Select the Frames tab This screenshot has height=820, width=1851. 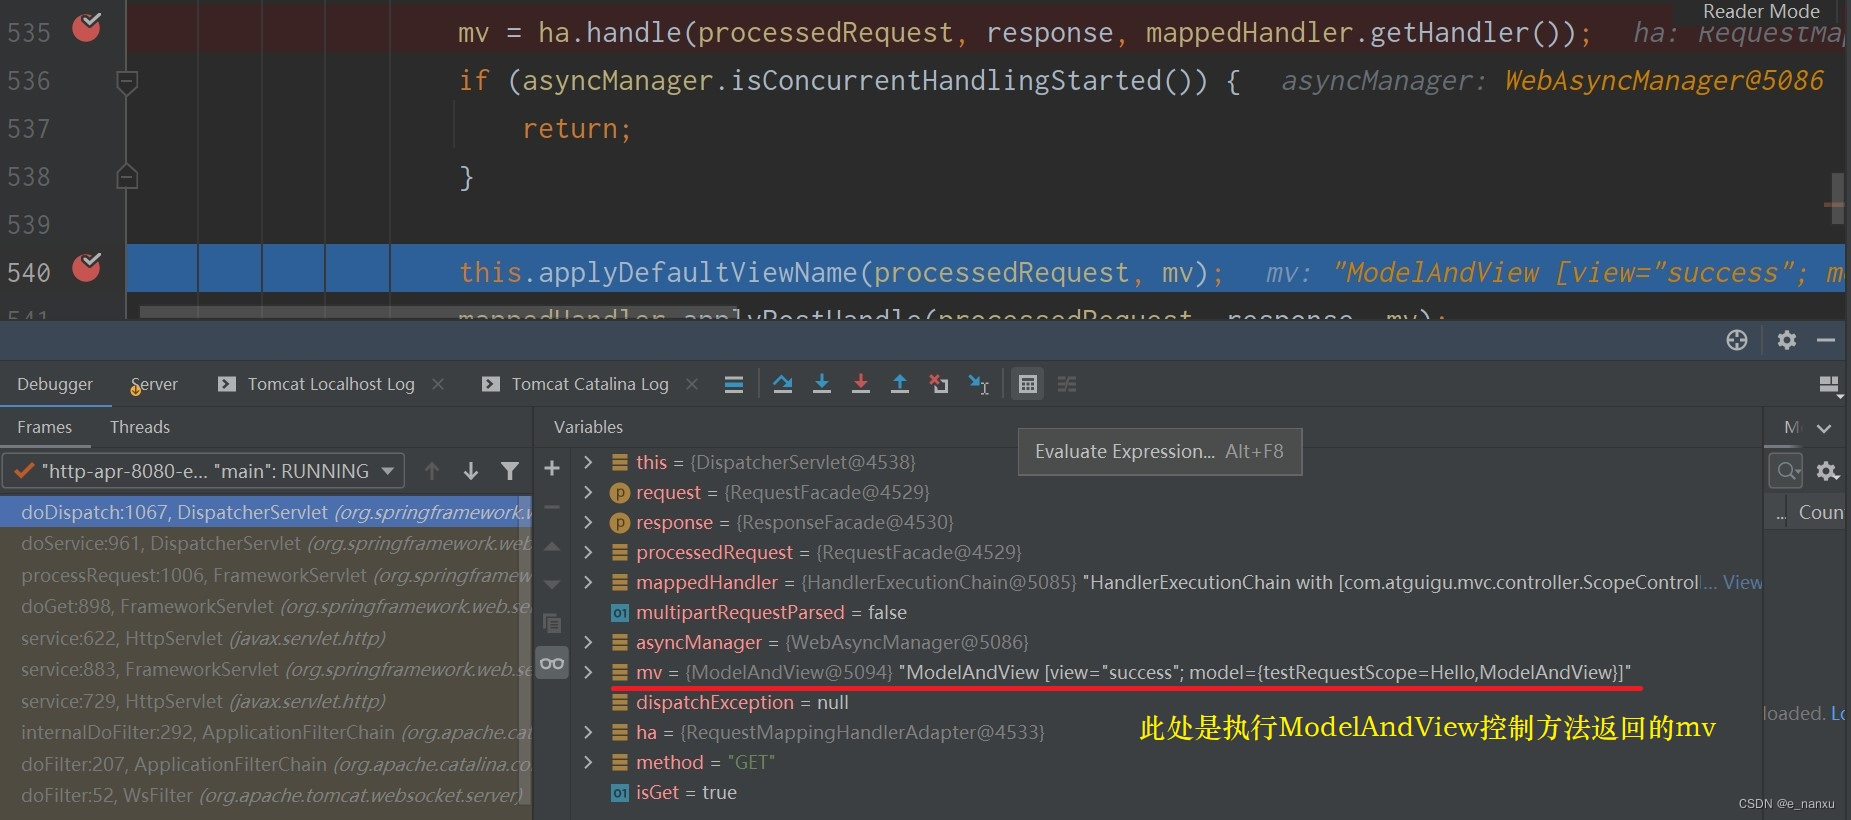tap(45, 427)
